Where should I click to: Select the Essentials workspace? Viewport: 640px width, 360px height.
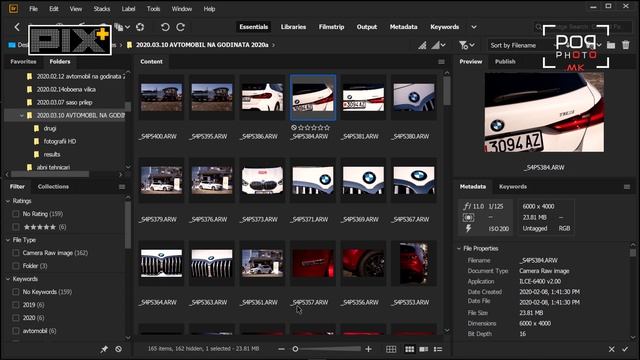pos(253,27)
